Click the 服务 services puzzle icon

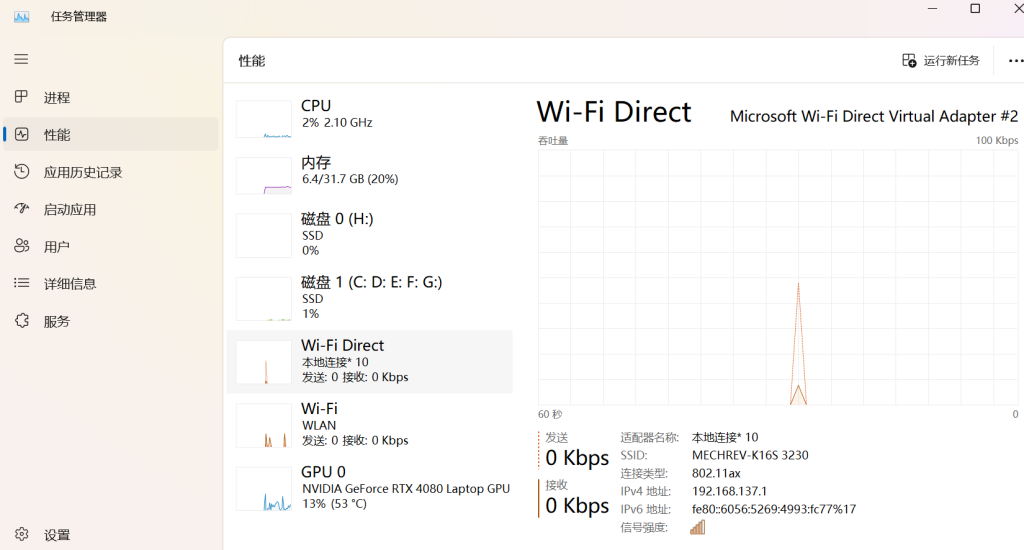point(21,321)
